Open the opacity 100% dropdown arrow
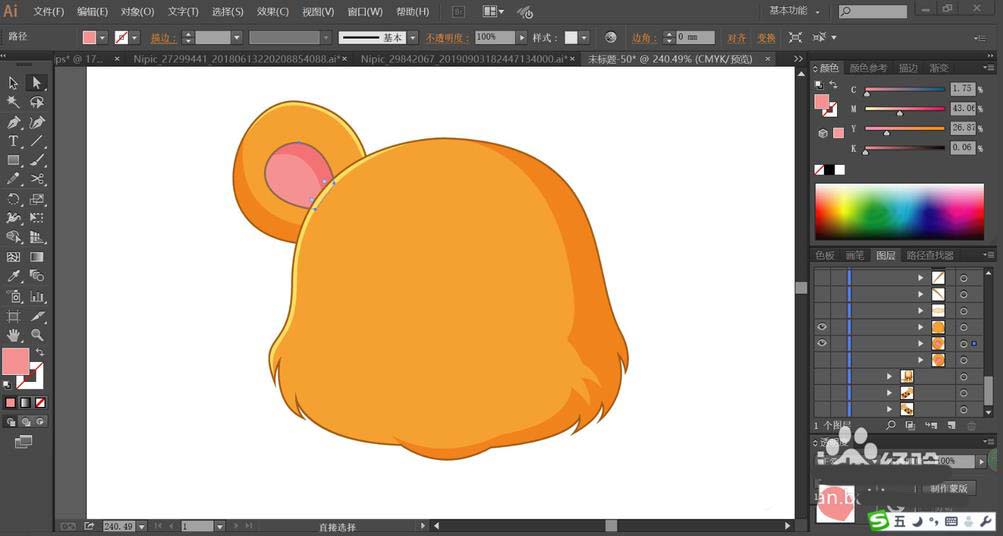 pyautogui.click(x=522, y=37)
